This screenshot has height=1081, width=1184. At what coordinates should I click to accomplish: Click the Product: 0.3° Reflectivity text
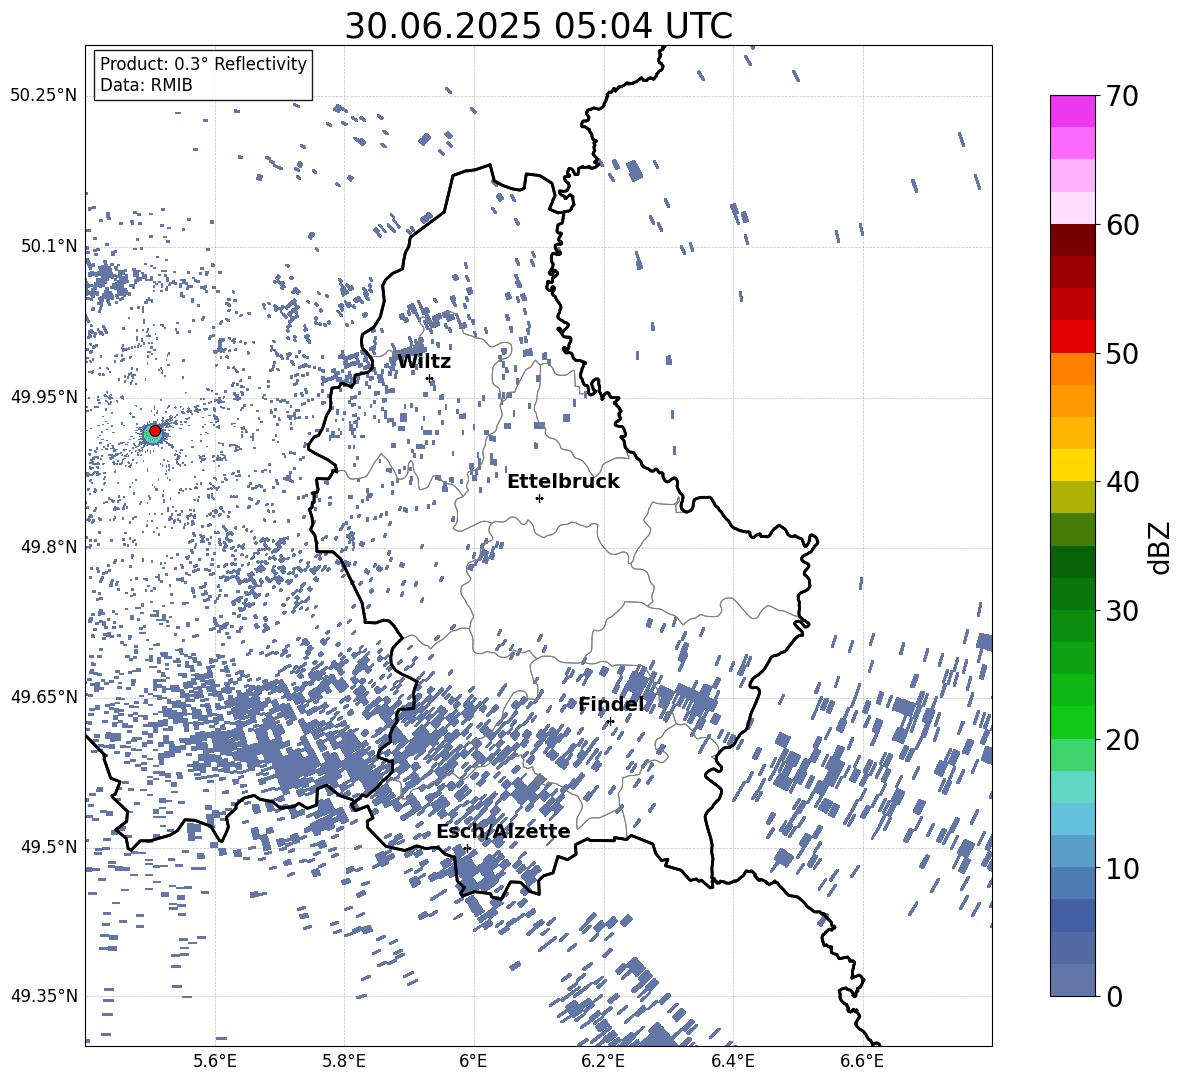203,63
